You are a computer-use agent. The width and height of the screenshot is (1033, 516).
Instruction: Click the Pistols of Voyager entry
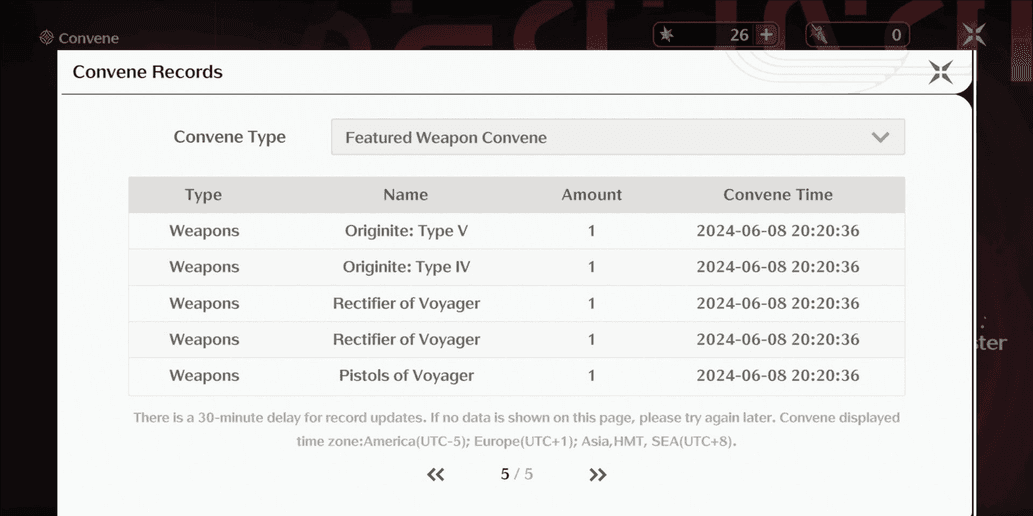point(406,376)
